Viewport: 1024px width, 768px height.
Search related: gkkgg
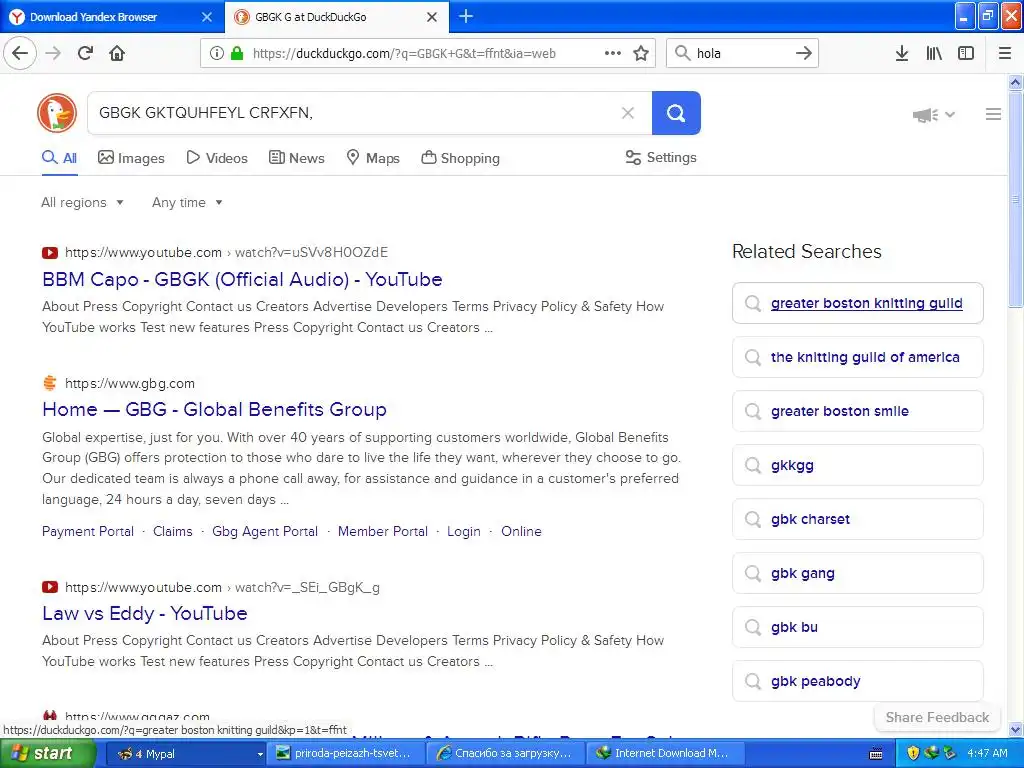pos(857,465)
